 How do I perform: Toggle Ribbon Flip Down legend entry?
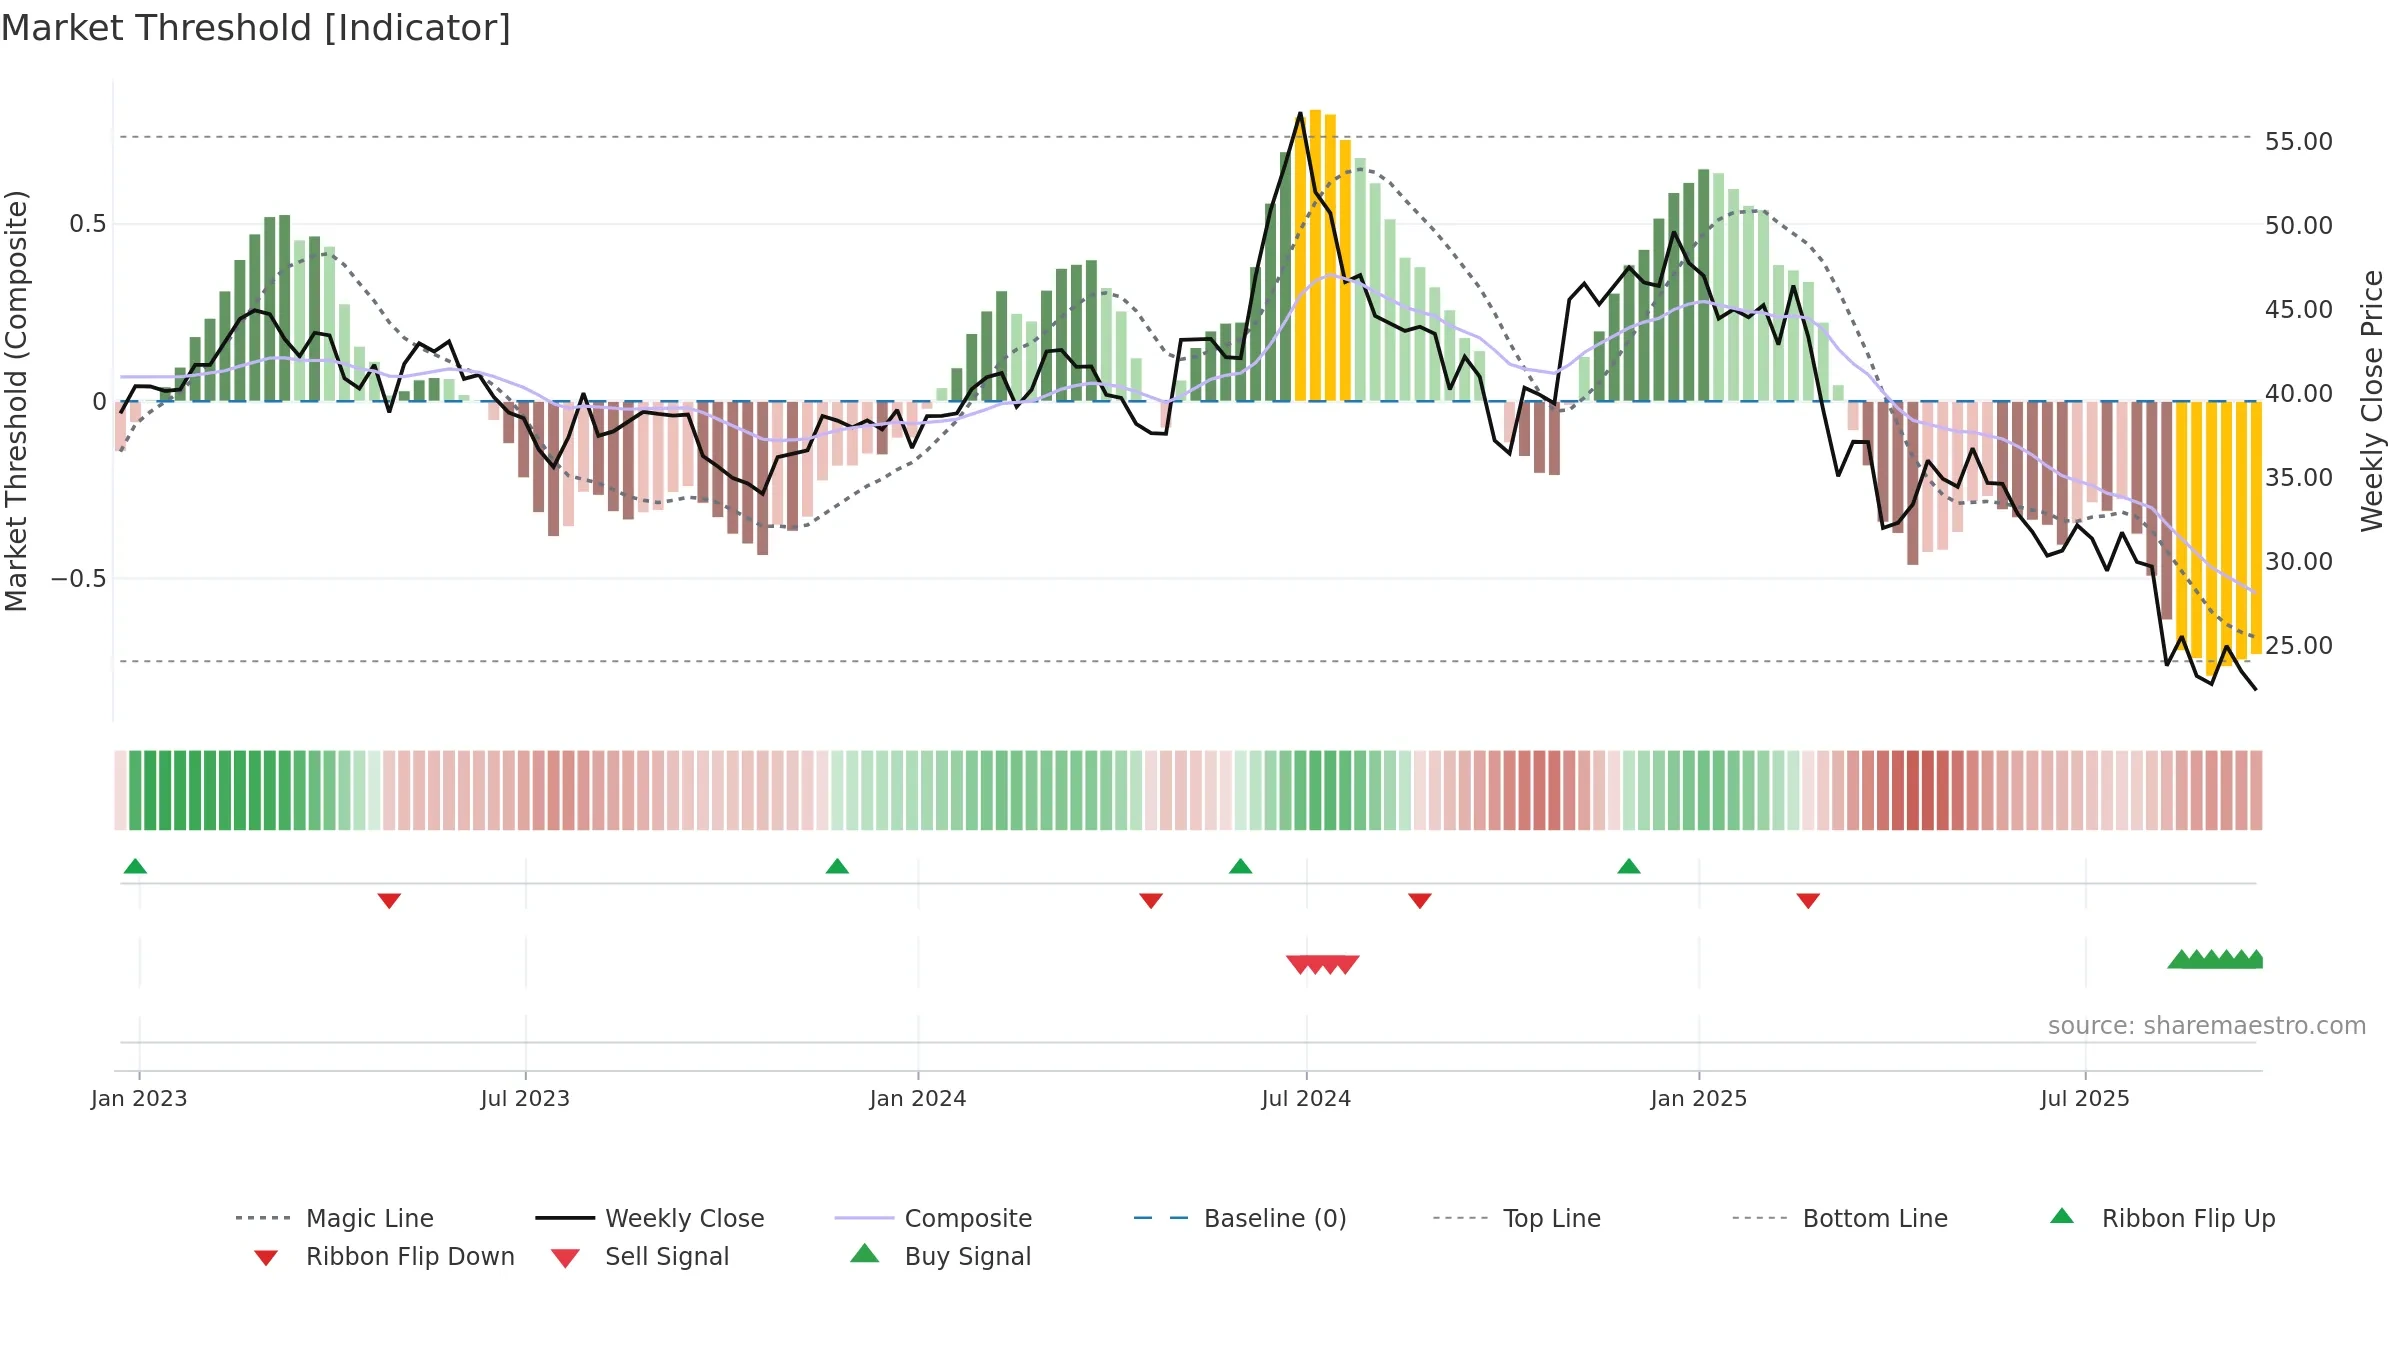(384, 1256)
